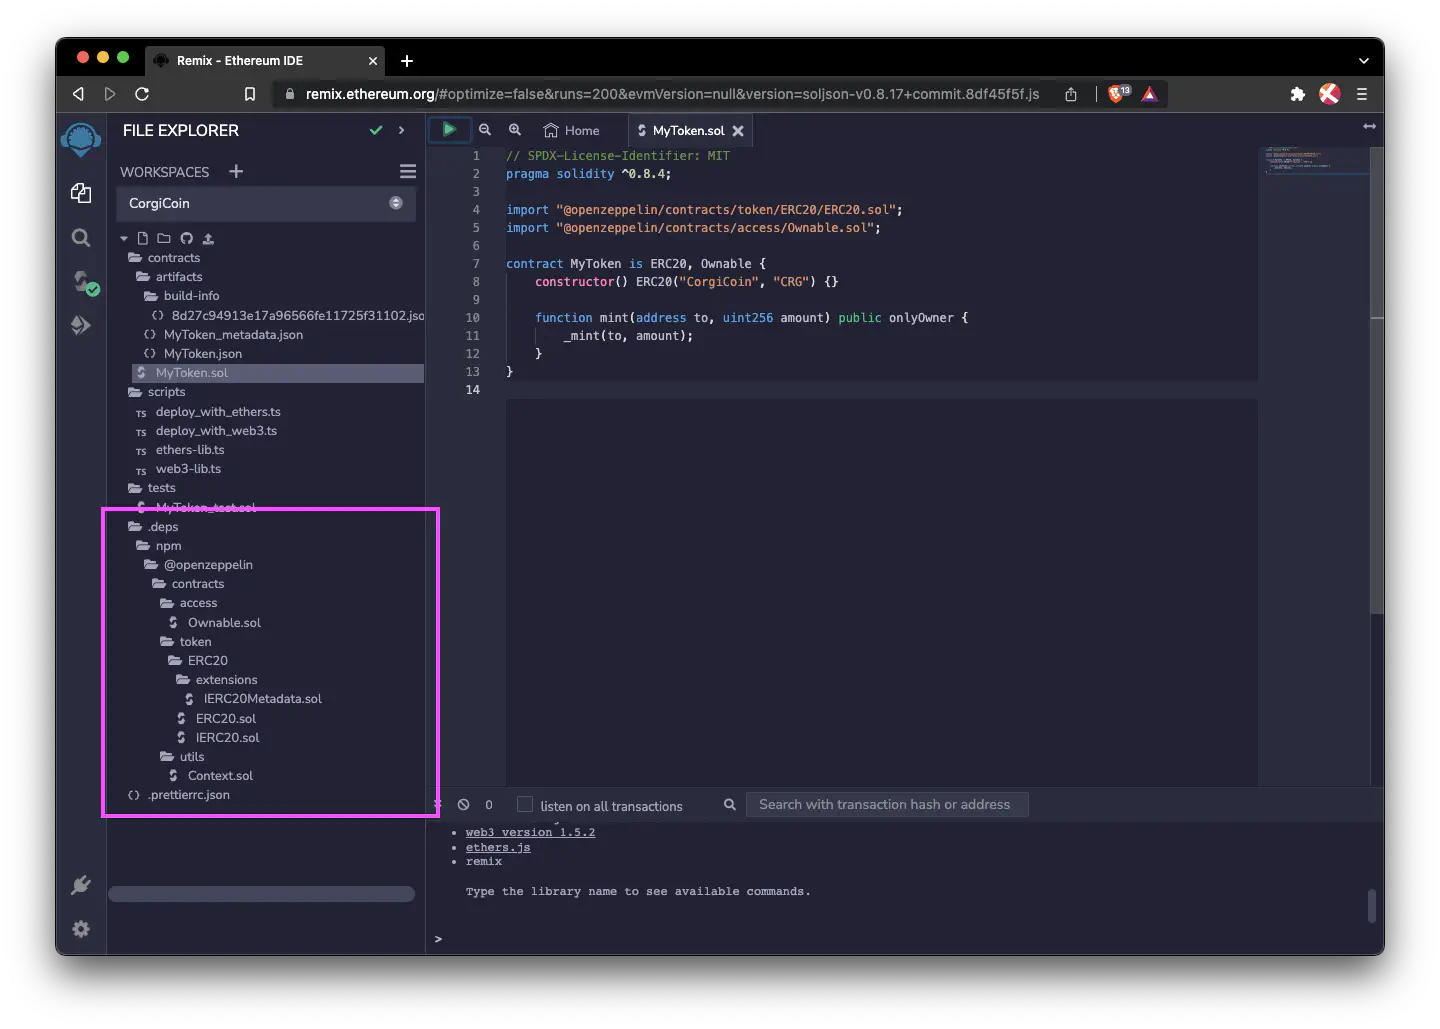Click the Brave Shields lion icon

tap(1118, 94)
